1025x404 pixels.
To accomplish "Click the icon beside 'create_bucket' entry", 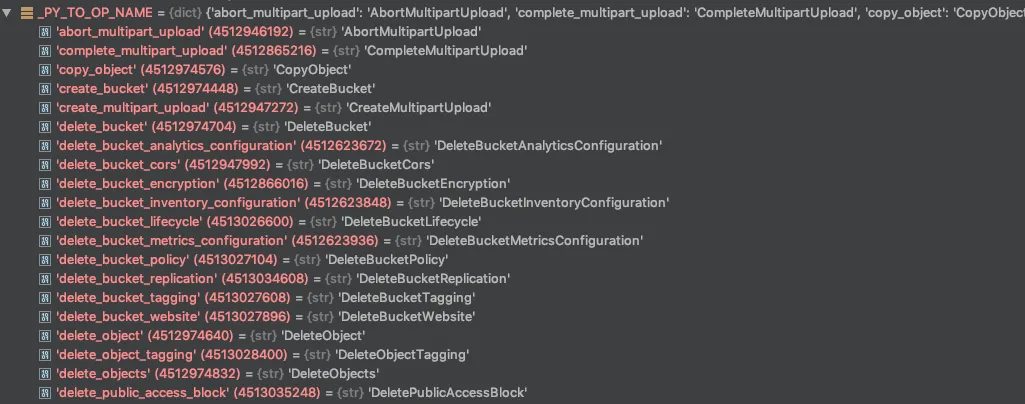I will click(45, 89).
